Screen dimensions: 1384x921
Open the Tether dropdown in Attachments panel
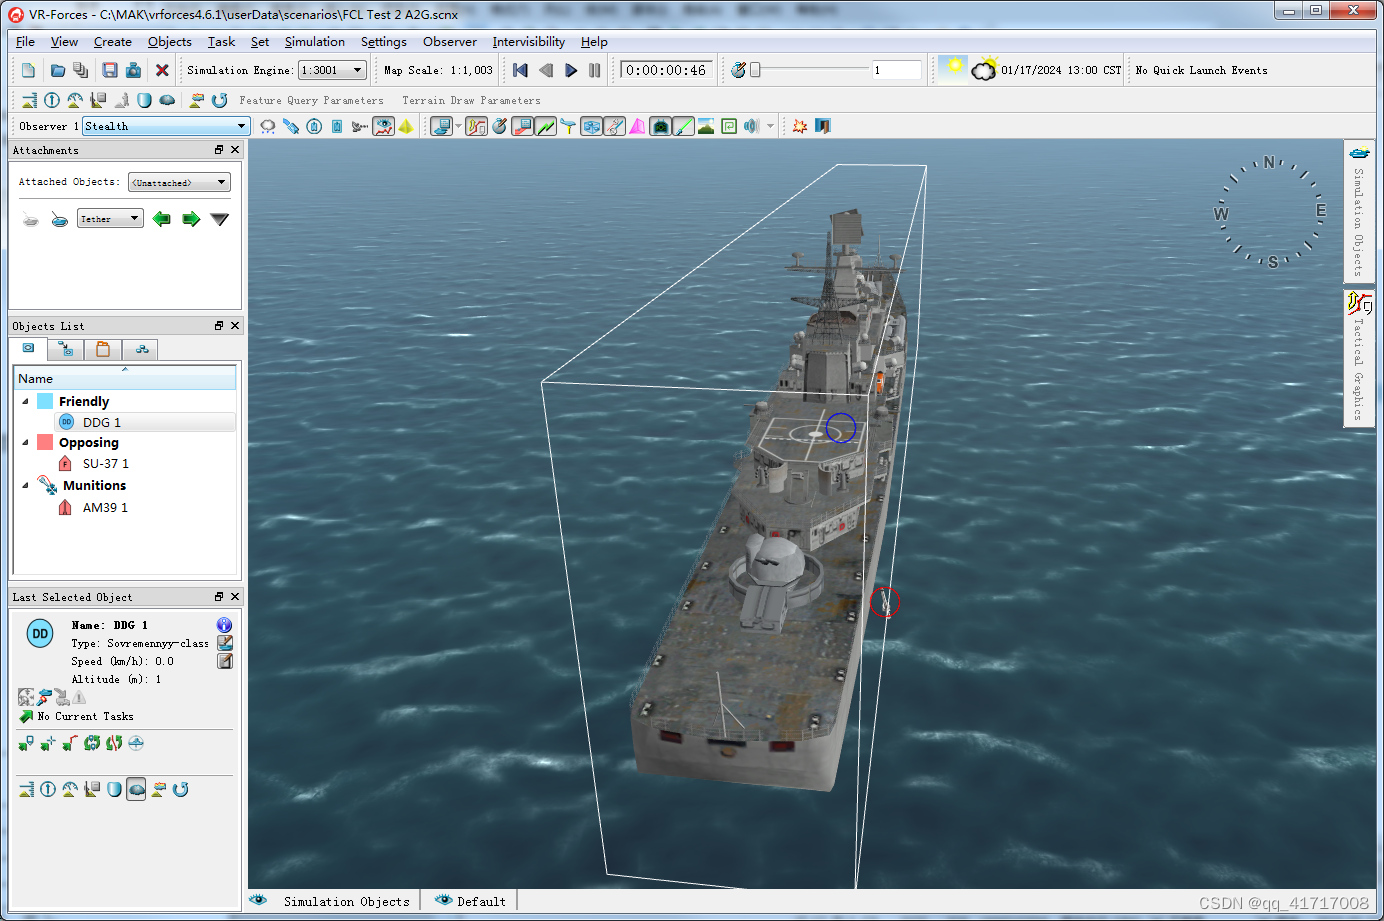109,218
